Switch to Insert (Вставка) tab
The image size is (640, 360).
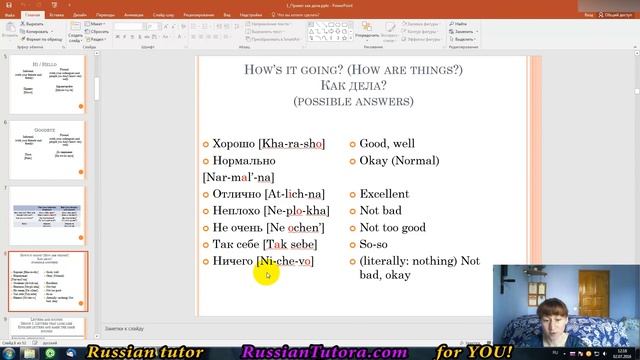[56, 15]
